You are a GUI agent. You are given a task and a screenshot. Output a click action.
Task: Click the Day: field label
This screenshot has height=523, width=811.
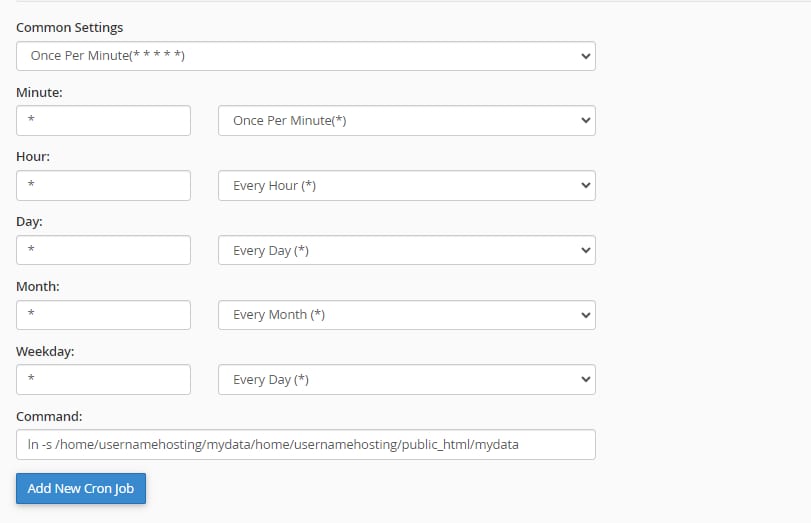click(x=30, y=221)
